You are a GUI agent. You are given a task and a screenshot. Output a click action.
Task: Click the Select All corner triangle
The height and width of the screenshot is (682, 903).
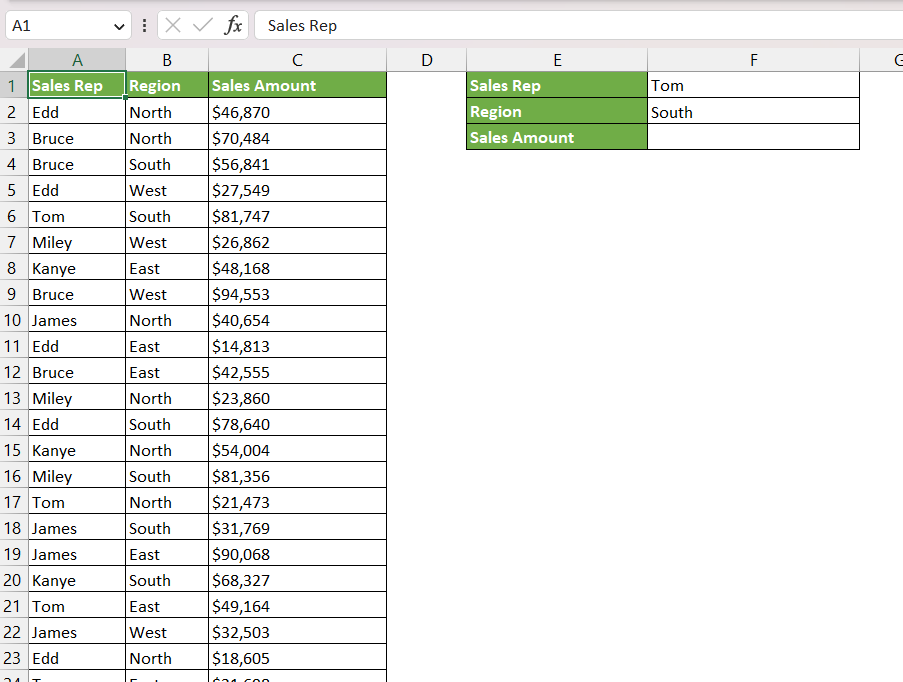click(x=17, y=60)
